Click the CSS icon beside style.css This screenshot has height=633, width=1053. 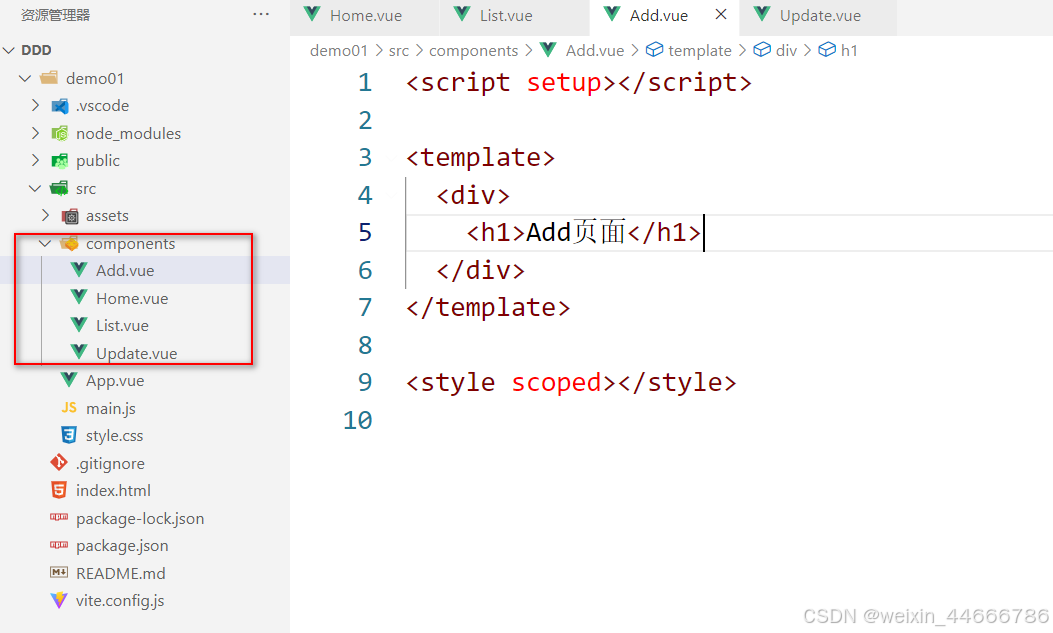(69, 435)
